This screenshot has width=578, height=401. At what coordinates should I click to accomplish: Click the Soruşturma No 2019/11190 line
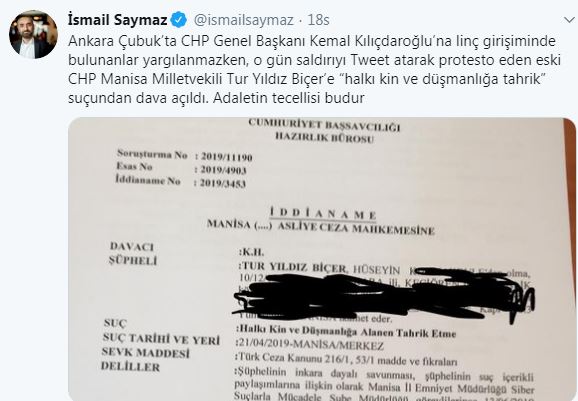pos(184,156)
